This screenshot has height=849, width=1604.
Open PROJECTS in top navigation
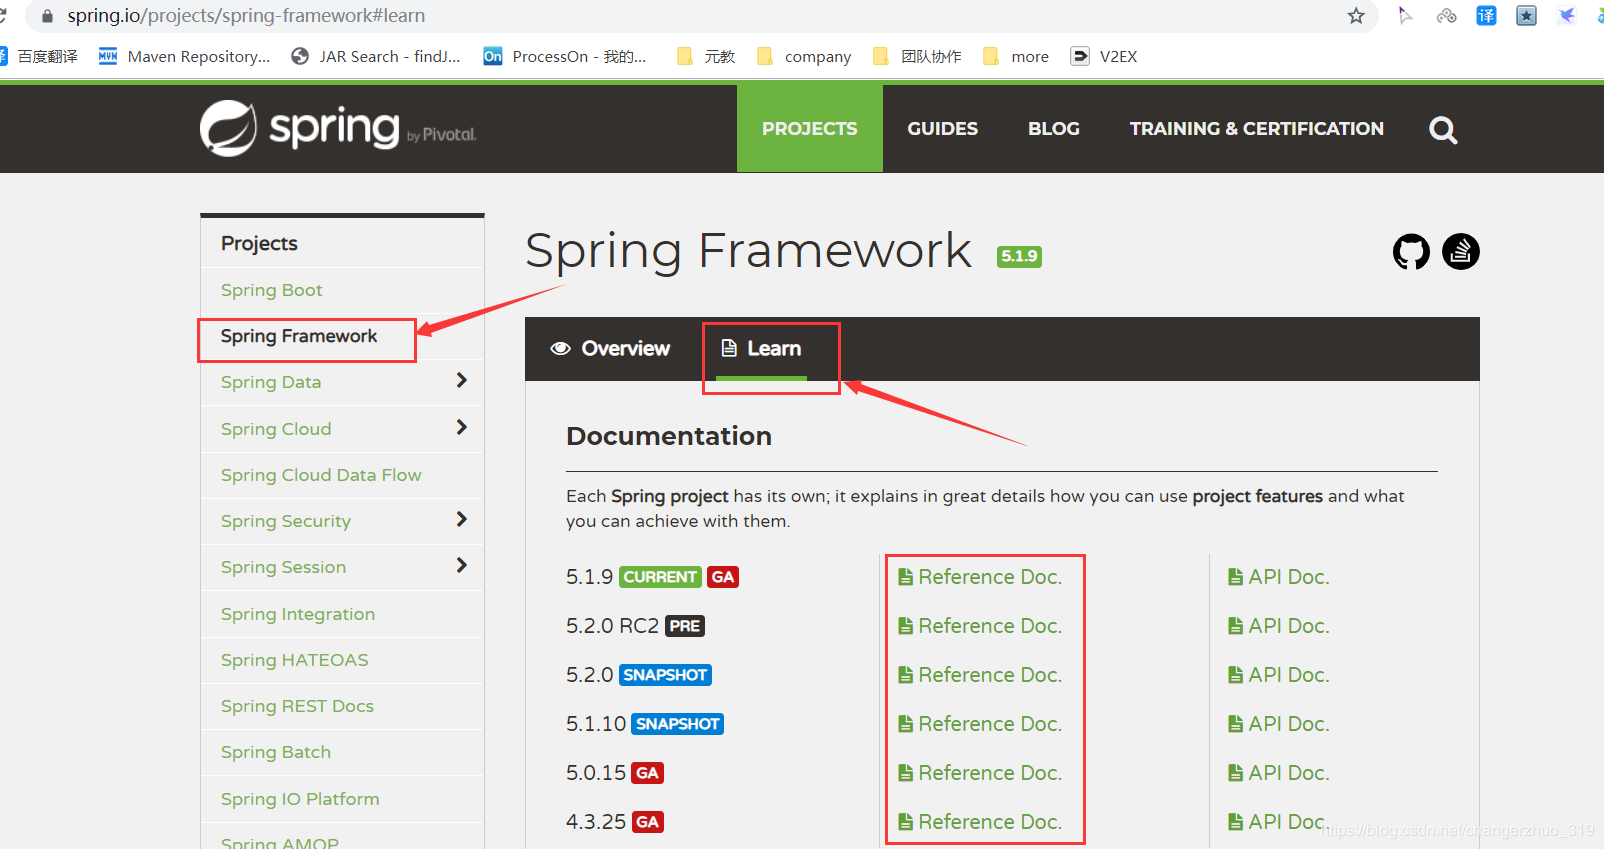(810, 129)
